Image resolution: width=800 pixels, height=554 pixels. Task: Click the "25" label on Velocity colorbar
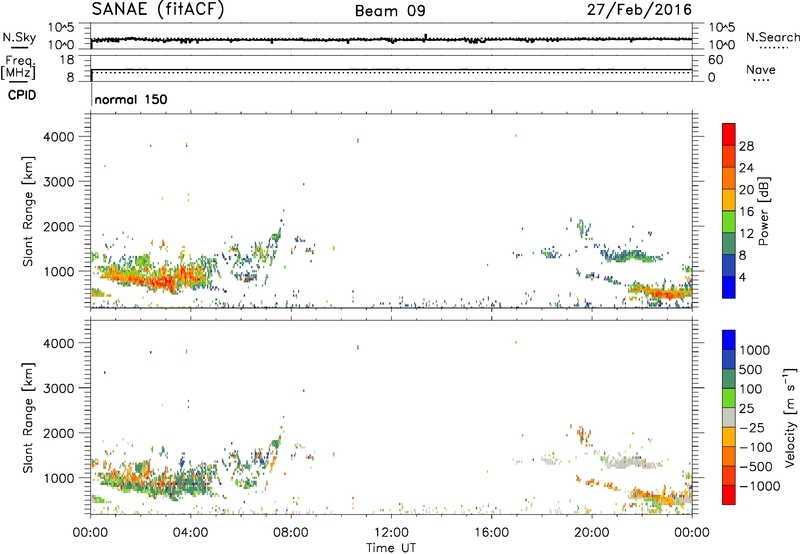point(746,408)
